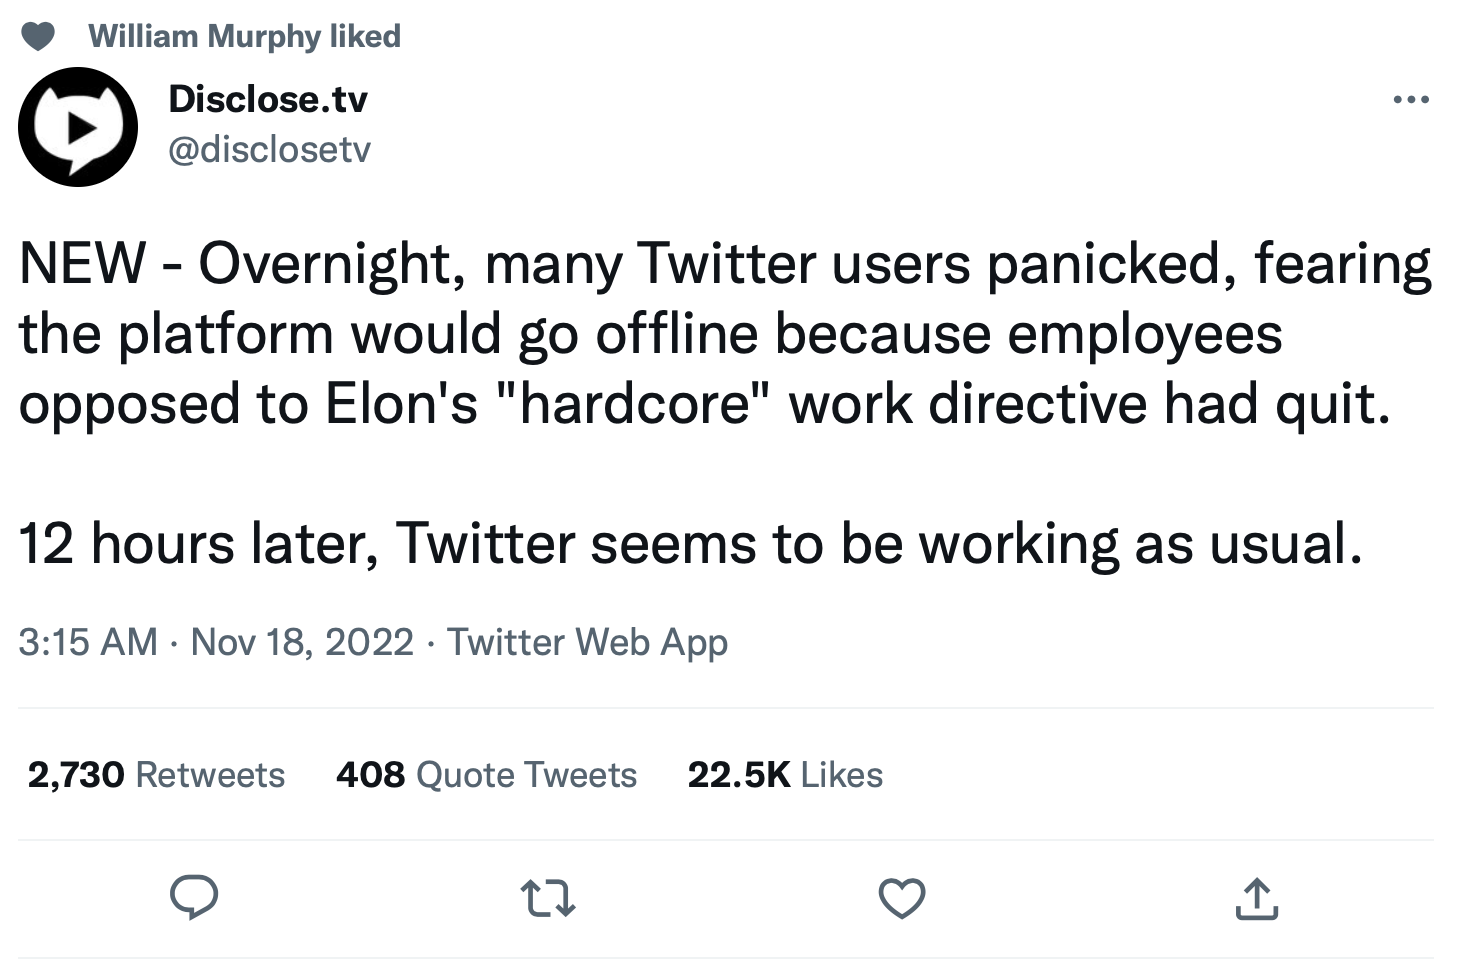This screenshot has width=1467, height=975.
Task: View the 2,730 Retweets list
Action: 156,775
